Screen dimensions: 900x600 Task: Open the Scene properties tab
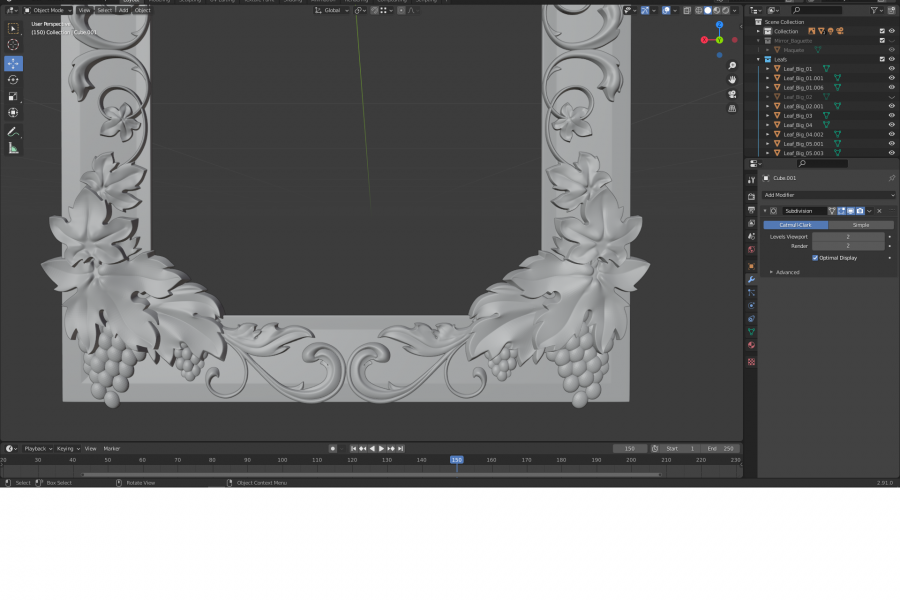click(x=751, y=237)
